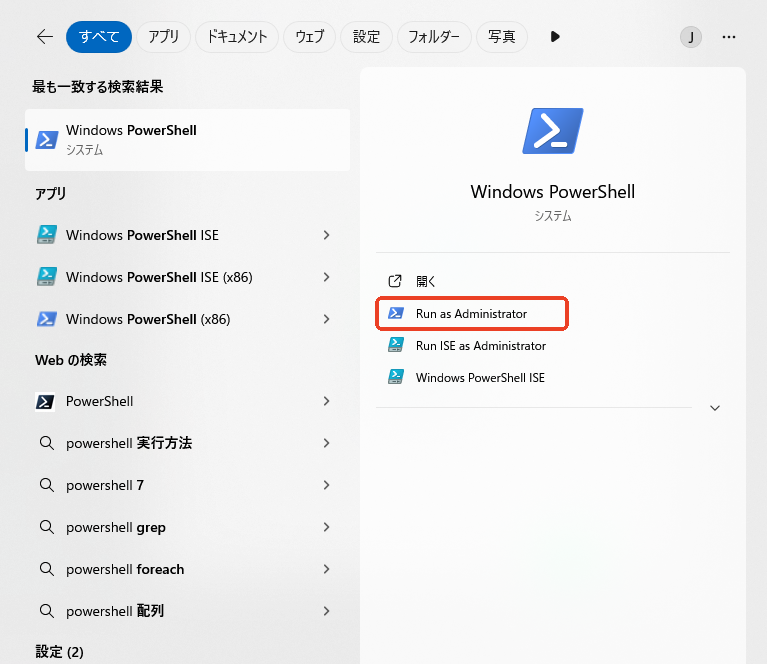This screenshot has height=664, width=767.
Task: Switch to the 写真 filter tab
Action: click(x=502, y=37)
